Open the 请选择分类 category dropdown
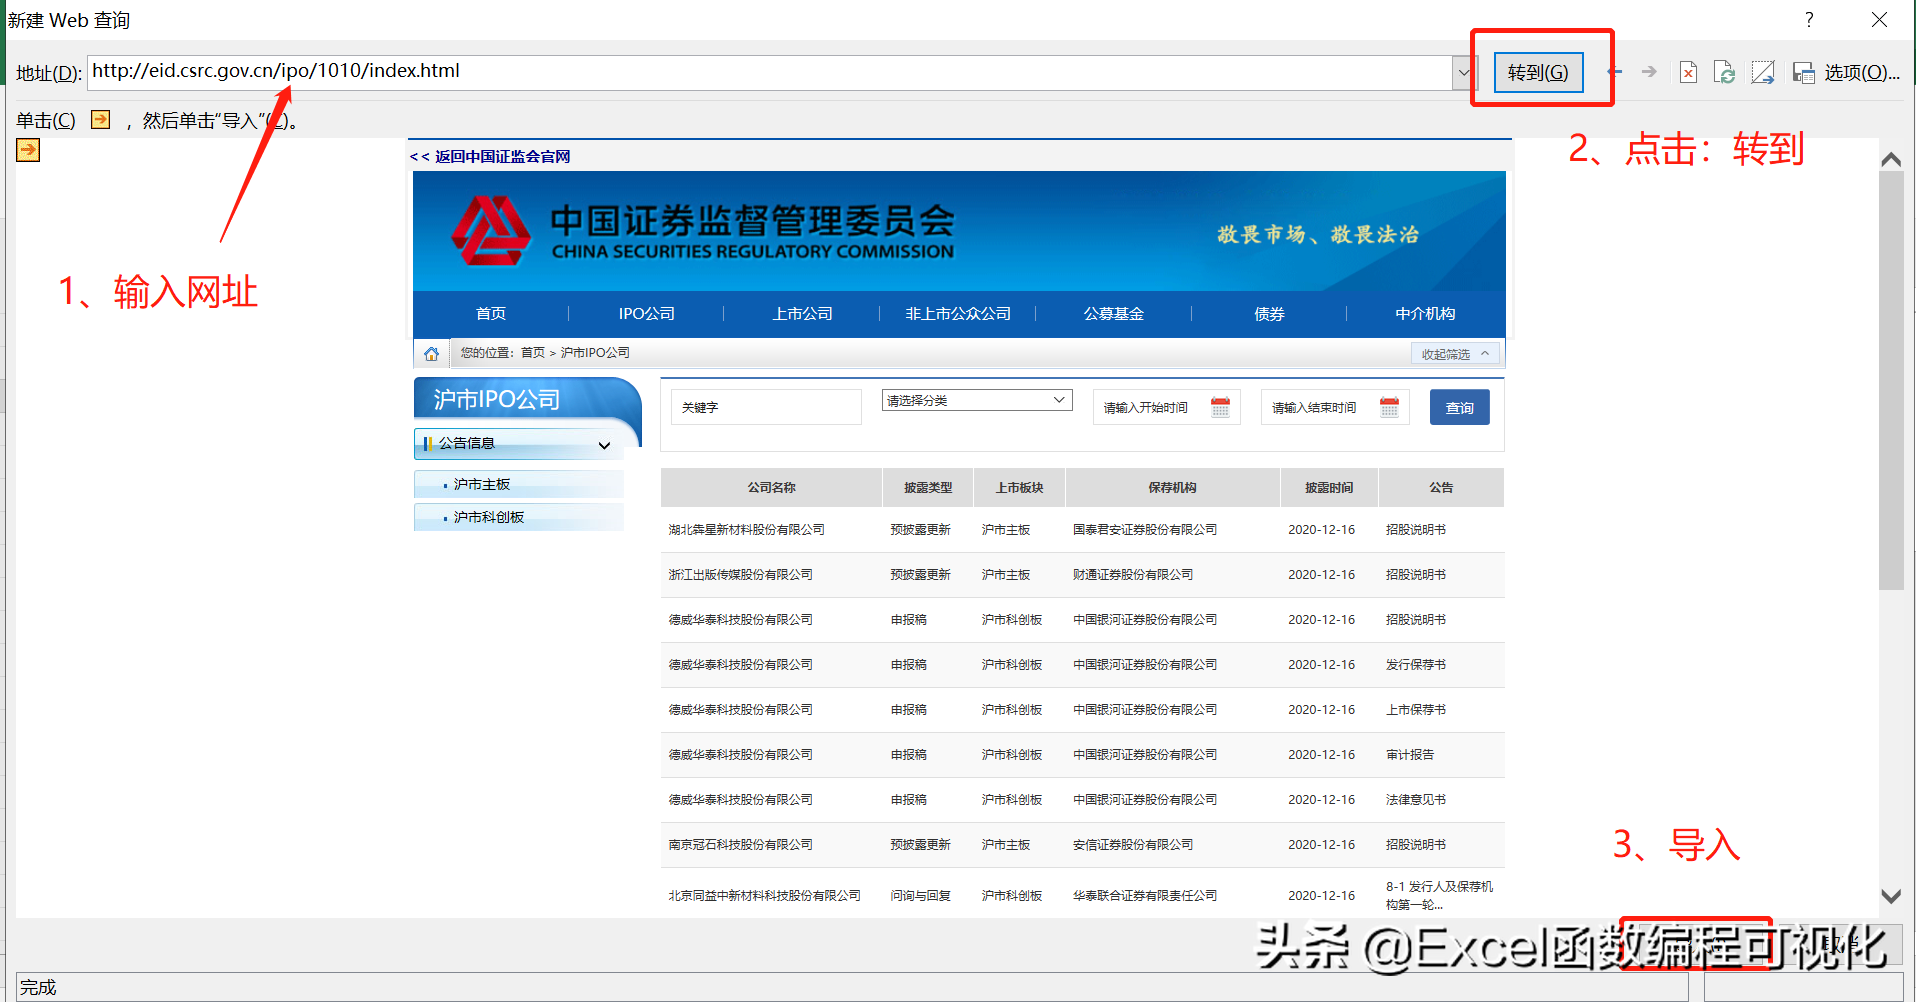The height and width of the screenshot is (1002, 1916). tap(977, 400)
